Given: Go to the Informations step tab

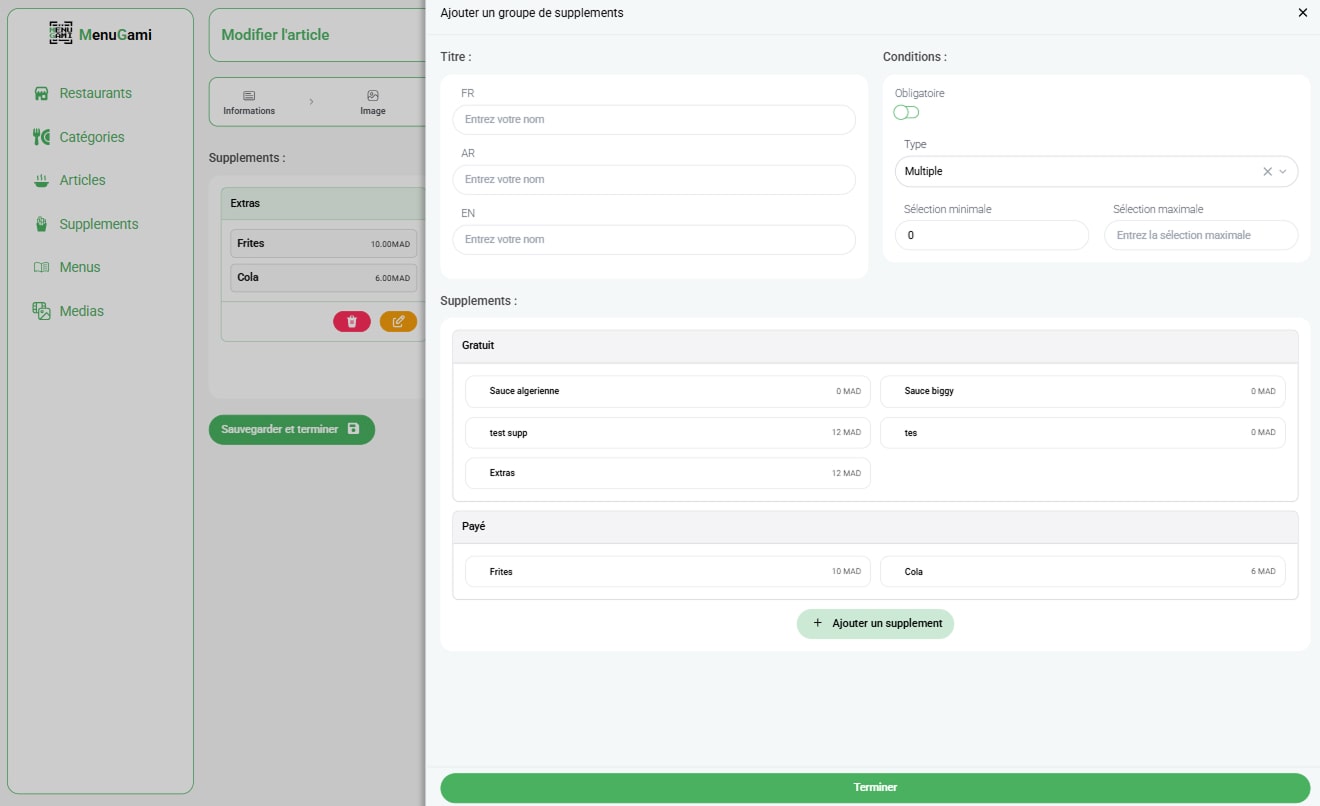Looking at the screenshot, I should pos(249,102).
